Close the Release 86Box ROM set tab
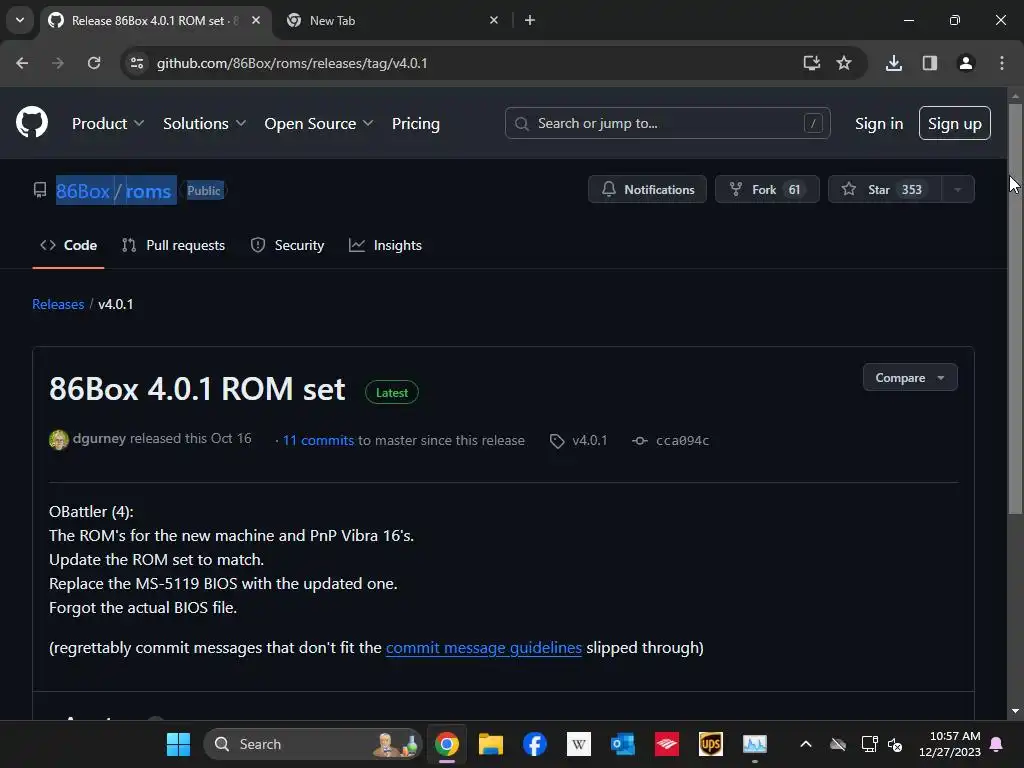Screen dimensions: 1024x768 point(256,20)
